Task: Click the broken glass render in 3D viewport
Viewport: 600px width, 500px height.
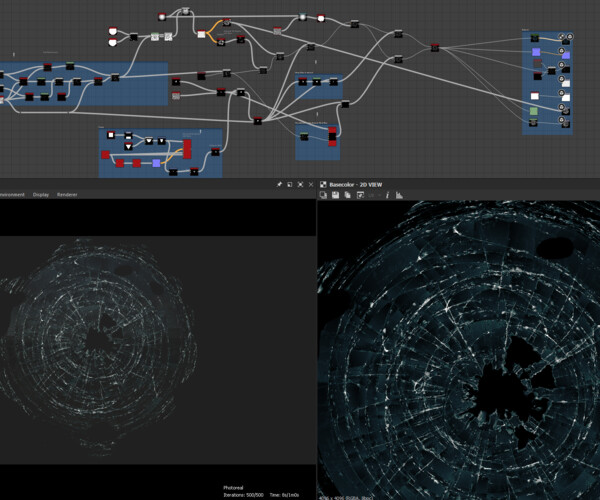Action: tap(98, 340)
